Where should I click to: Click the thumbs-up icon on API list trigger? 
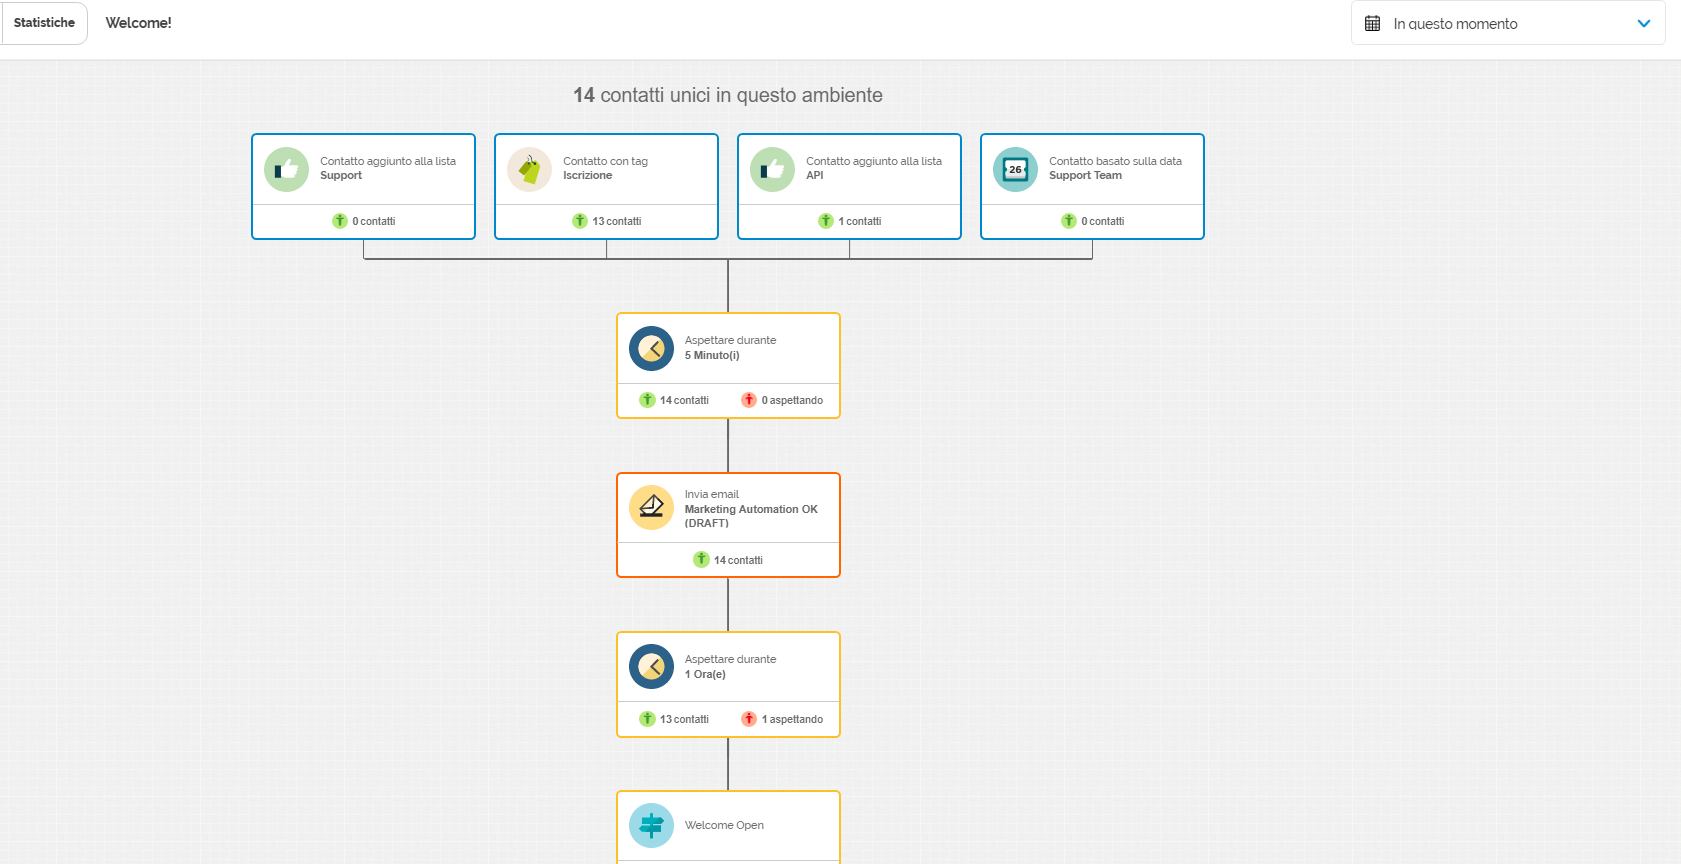point(772,170)
